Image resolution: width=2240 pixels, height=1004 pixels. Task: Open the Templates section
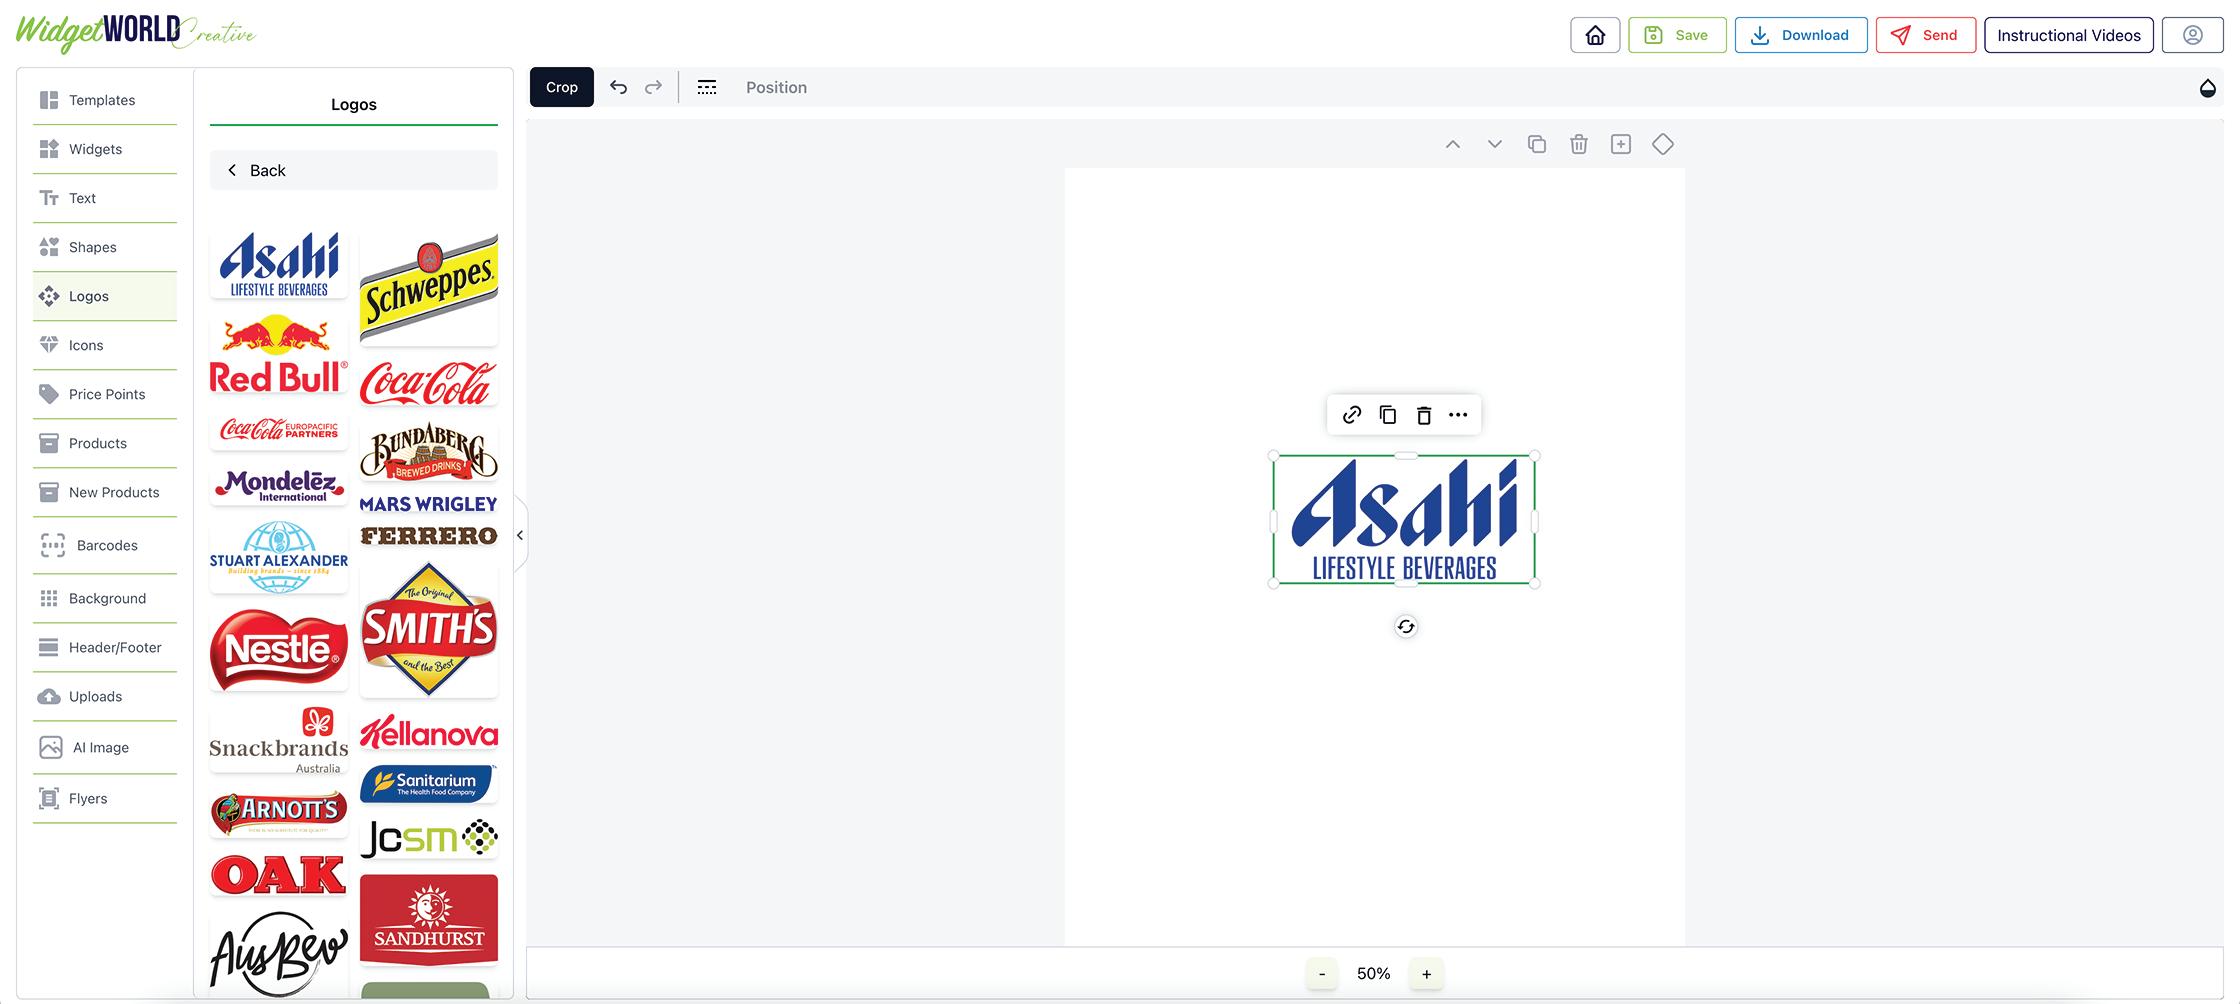[x=105, y=100]
